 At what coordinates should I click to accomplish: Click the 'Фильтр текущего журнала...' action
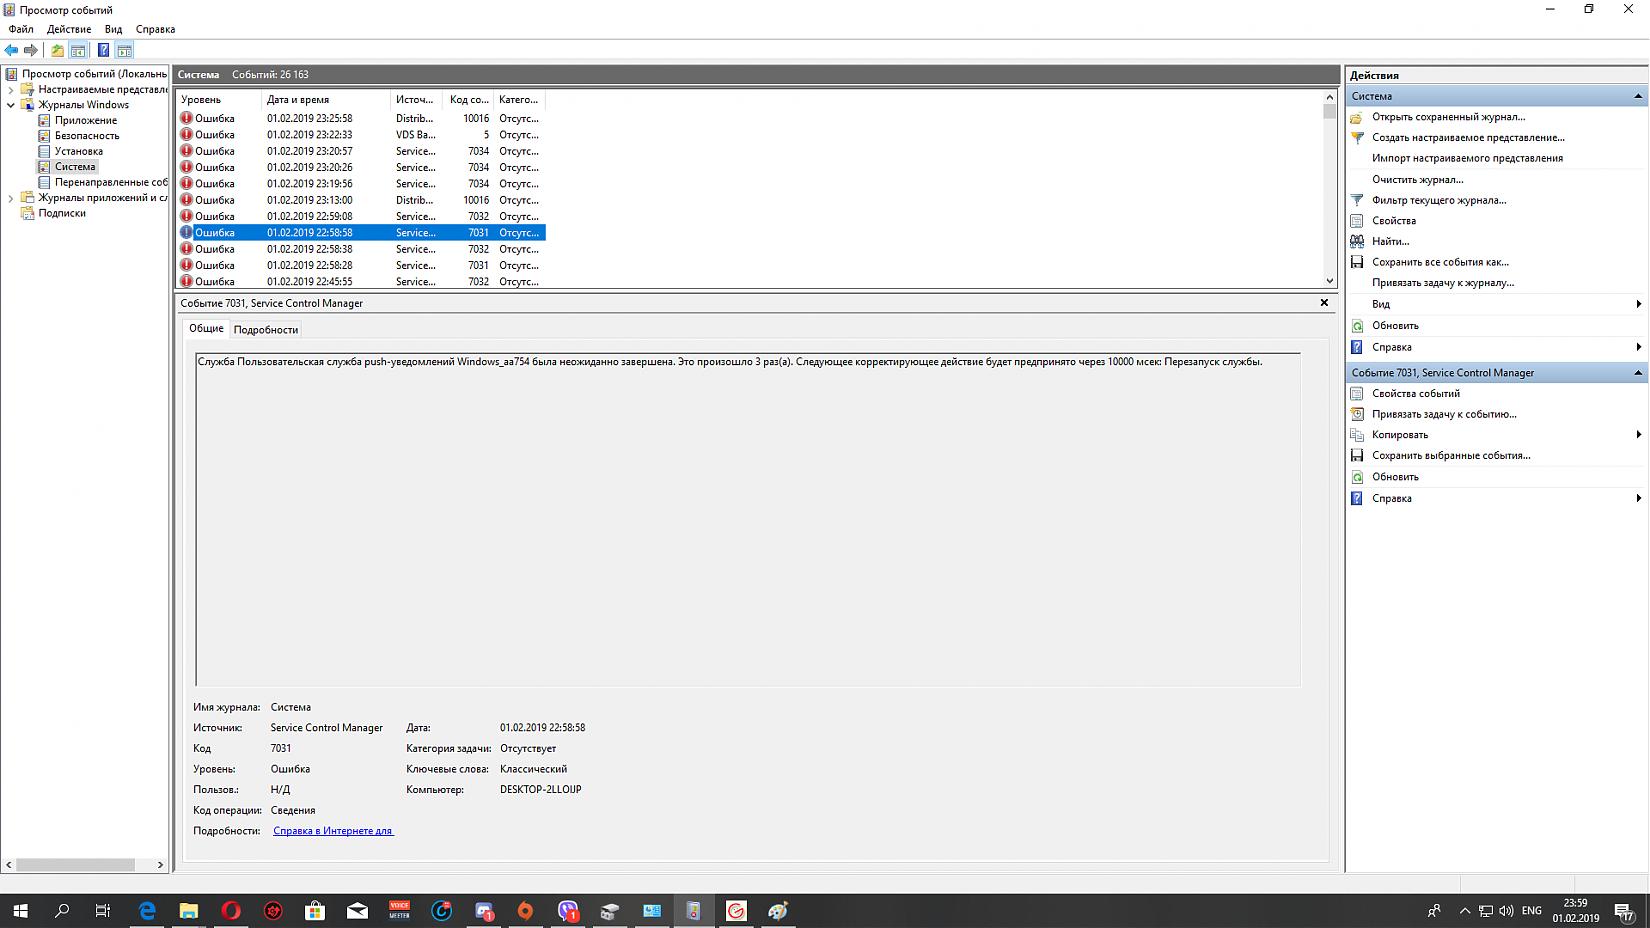pos(1438,200)
